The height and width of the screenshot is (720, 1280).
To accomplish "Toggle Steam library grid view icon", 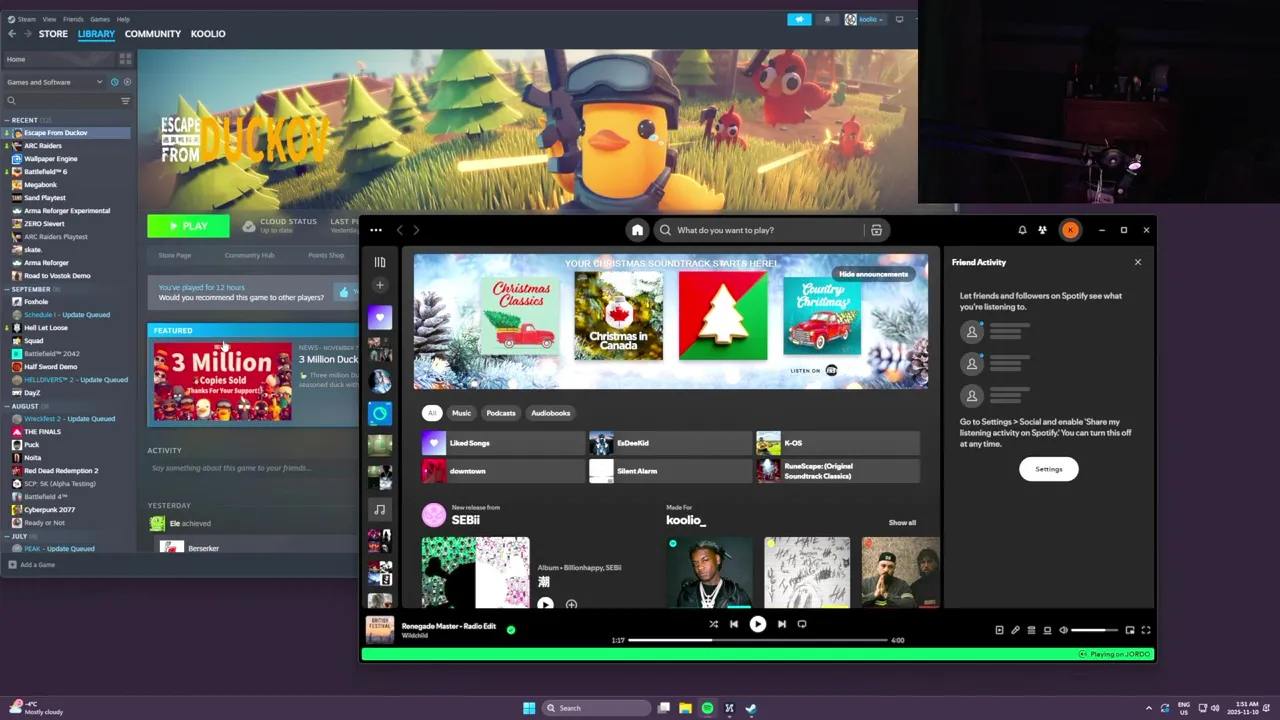I will 125,59.
